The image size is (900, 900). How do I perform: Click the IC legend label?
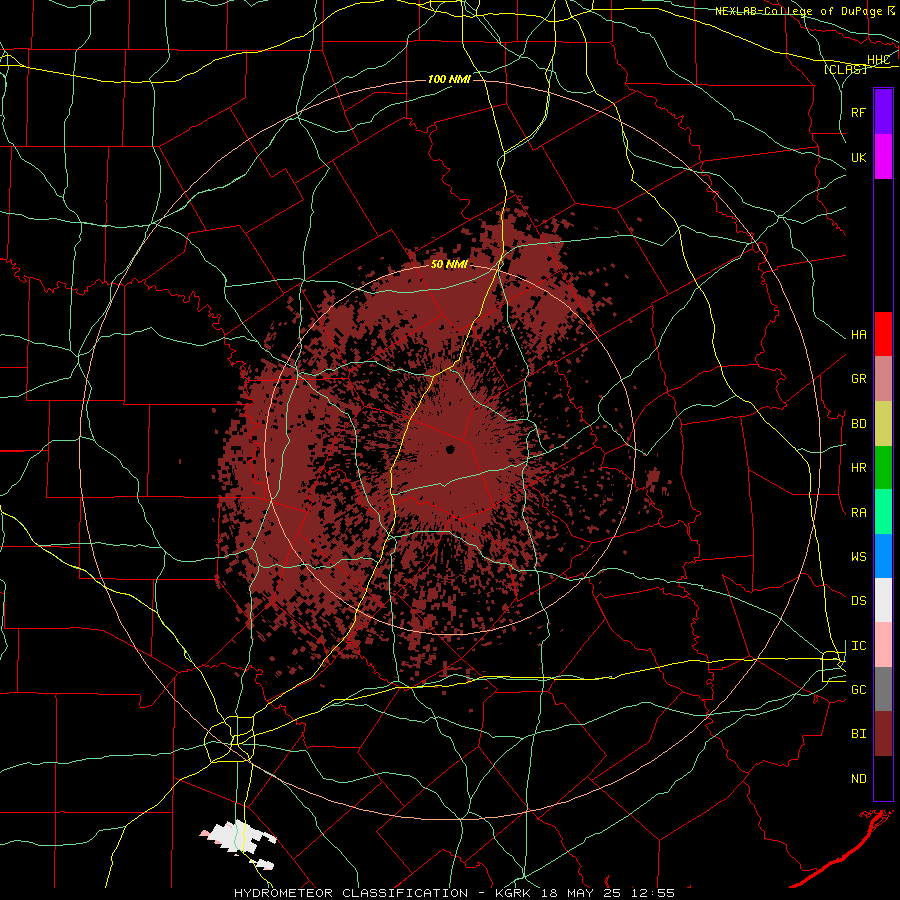click(x=858, y=646)
